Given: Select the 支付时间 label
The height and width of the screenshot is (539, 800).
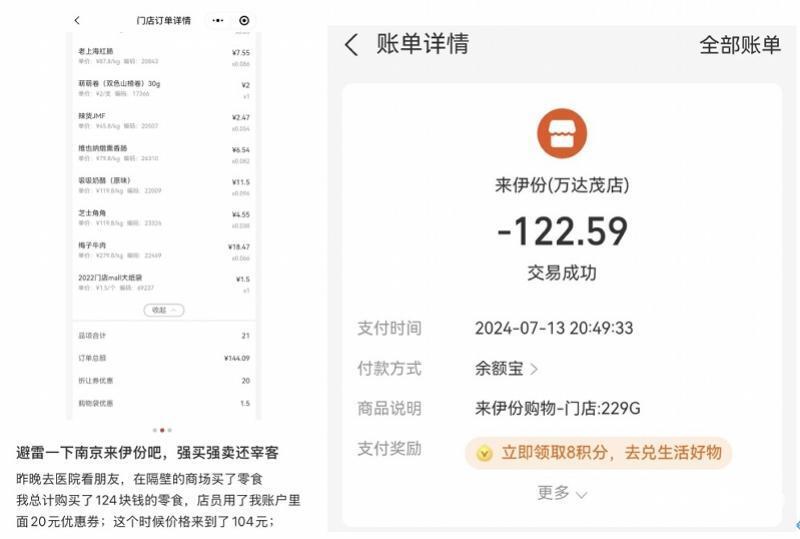Looking at the screenshot, I should (389, 328).
